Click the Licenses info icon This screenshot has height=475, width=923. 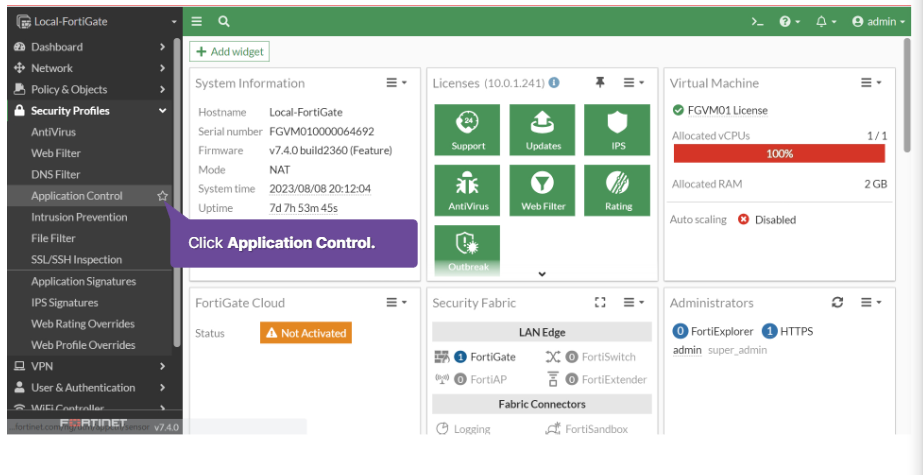(554, 83)
